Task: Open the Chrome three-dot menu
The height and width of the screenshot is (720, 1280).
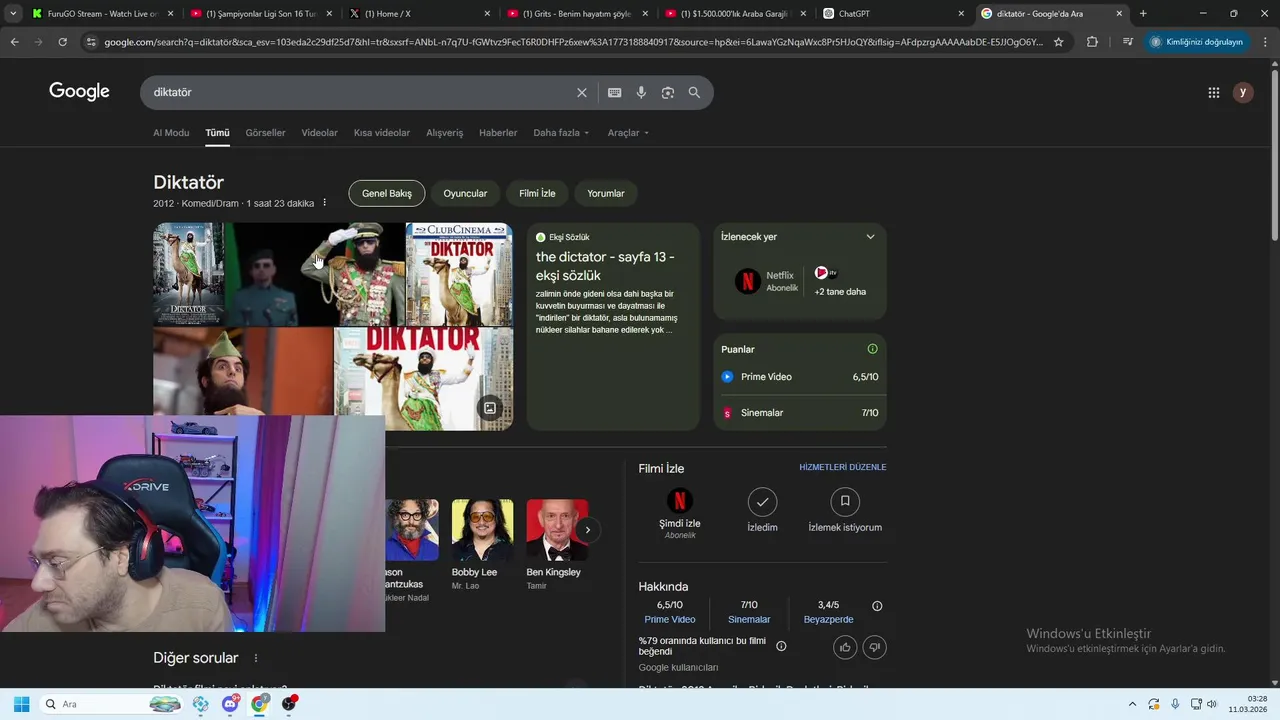Action: pos(1264,42)
